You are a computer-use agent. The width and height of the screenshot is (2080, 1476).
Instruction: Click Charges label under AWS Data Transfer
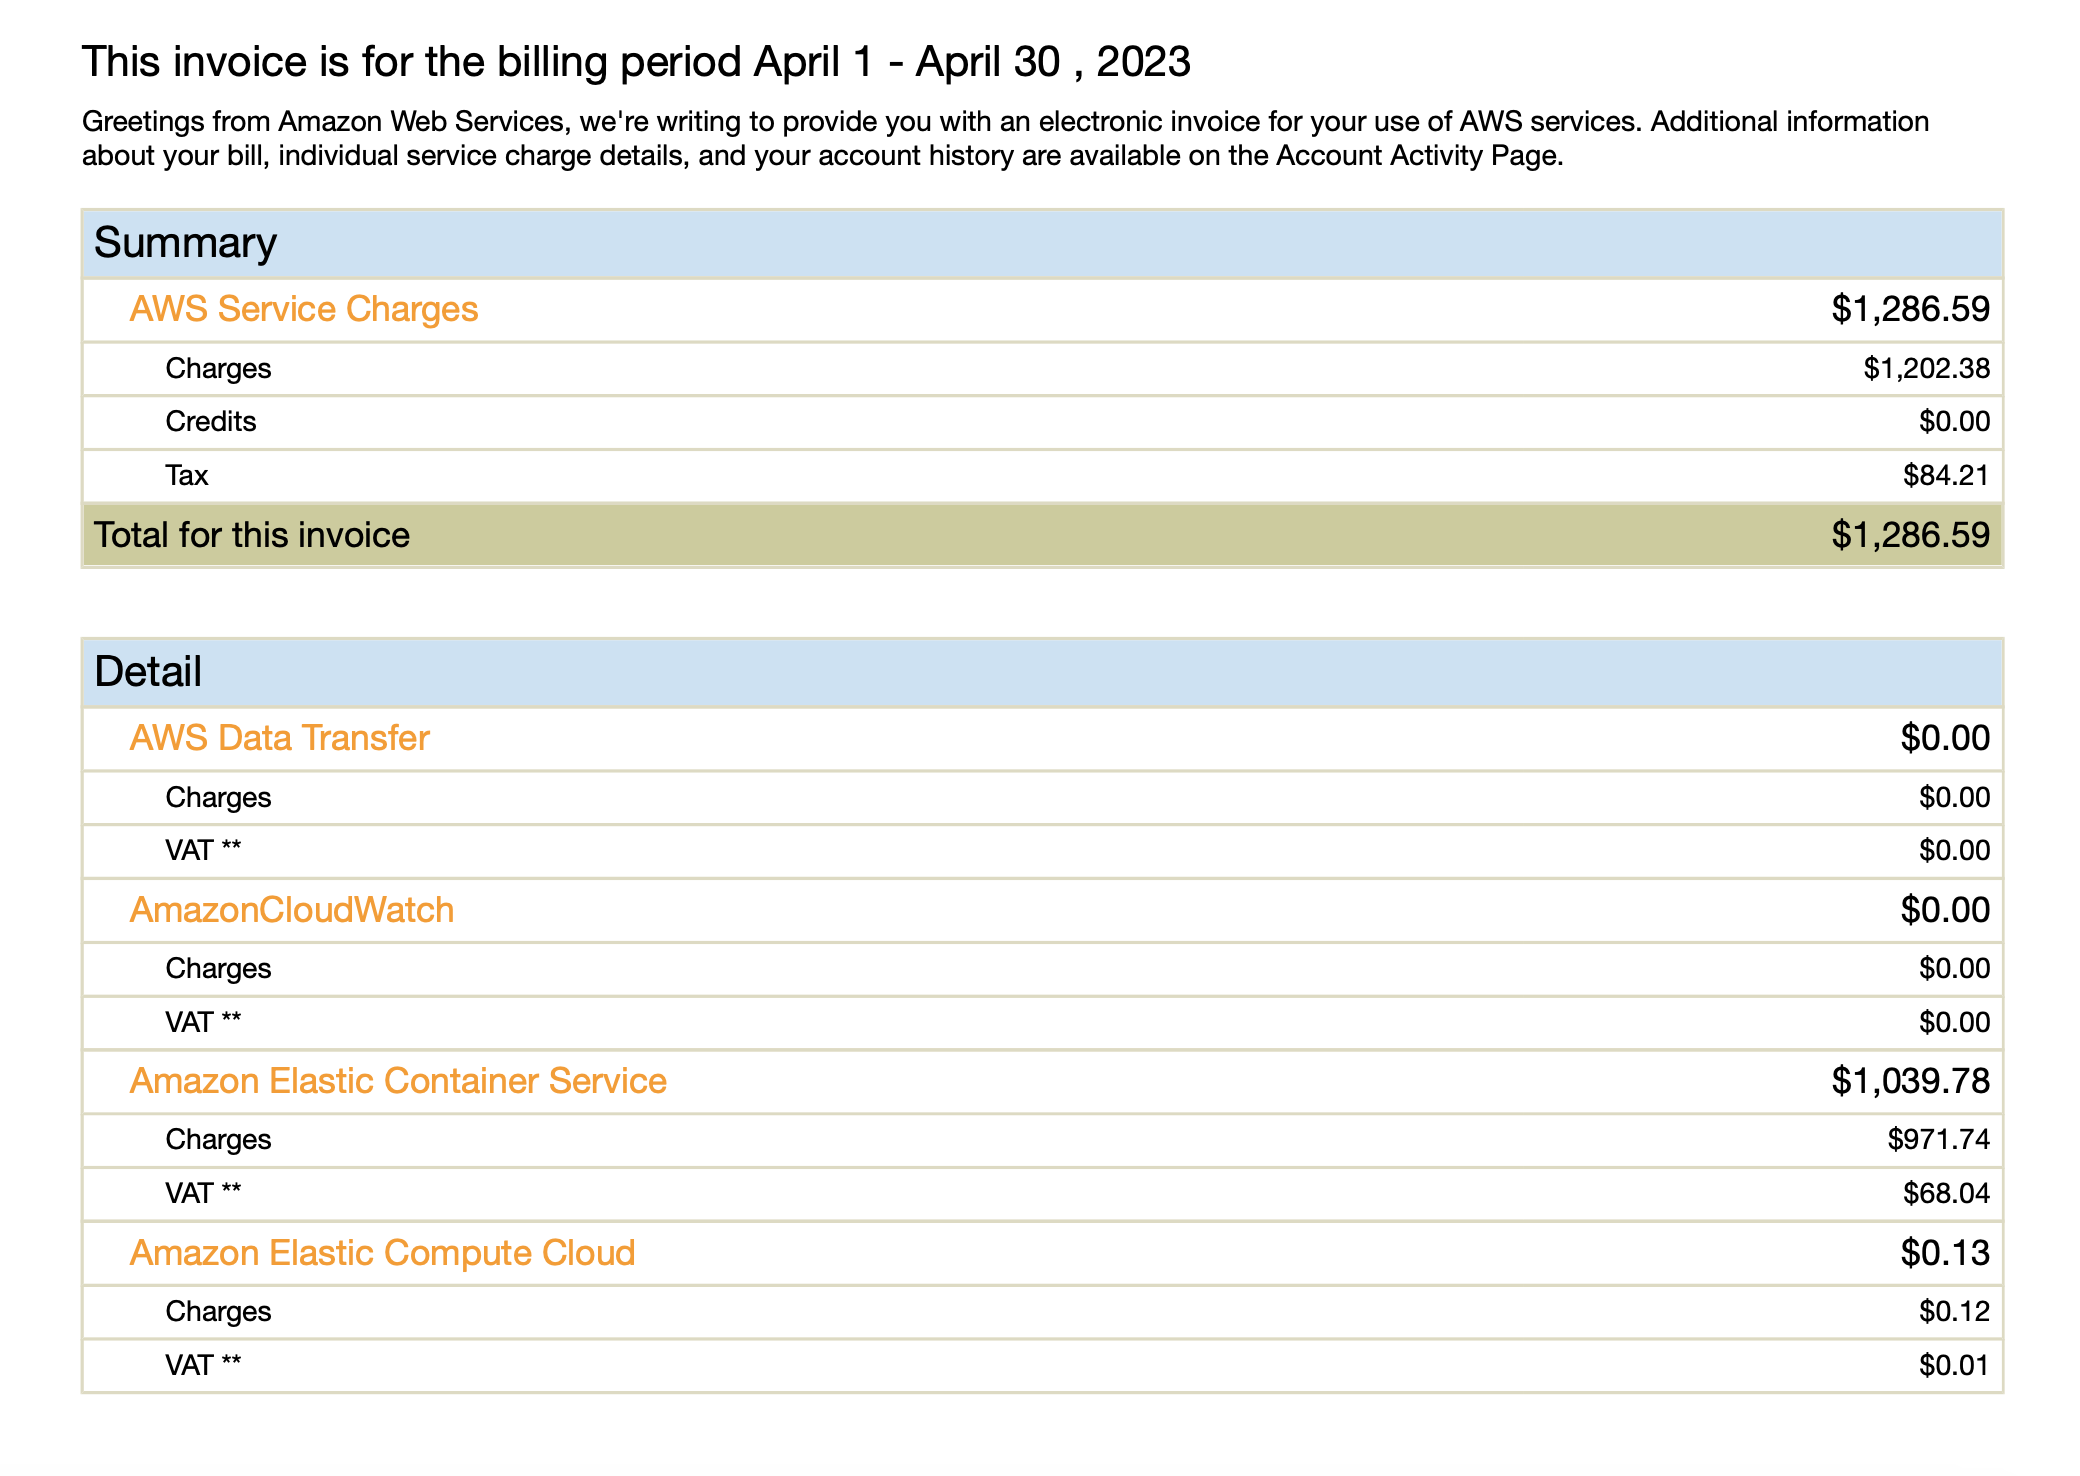tap(218, 798)
